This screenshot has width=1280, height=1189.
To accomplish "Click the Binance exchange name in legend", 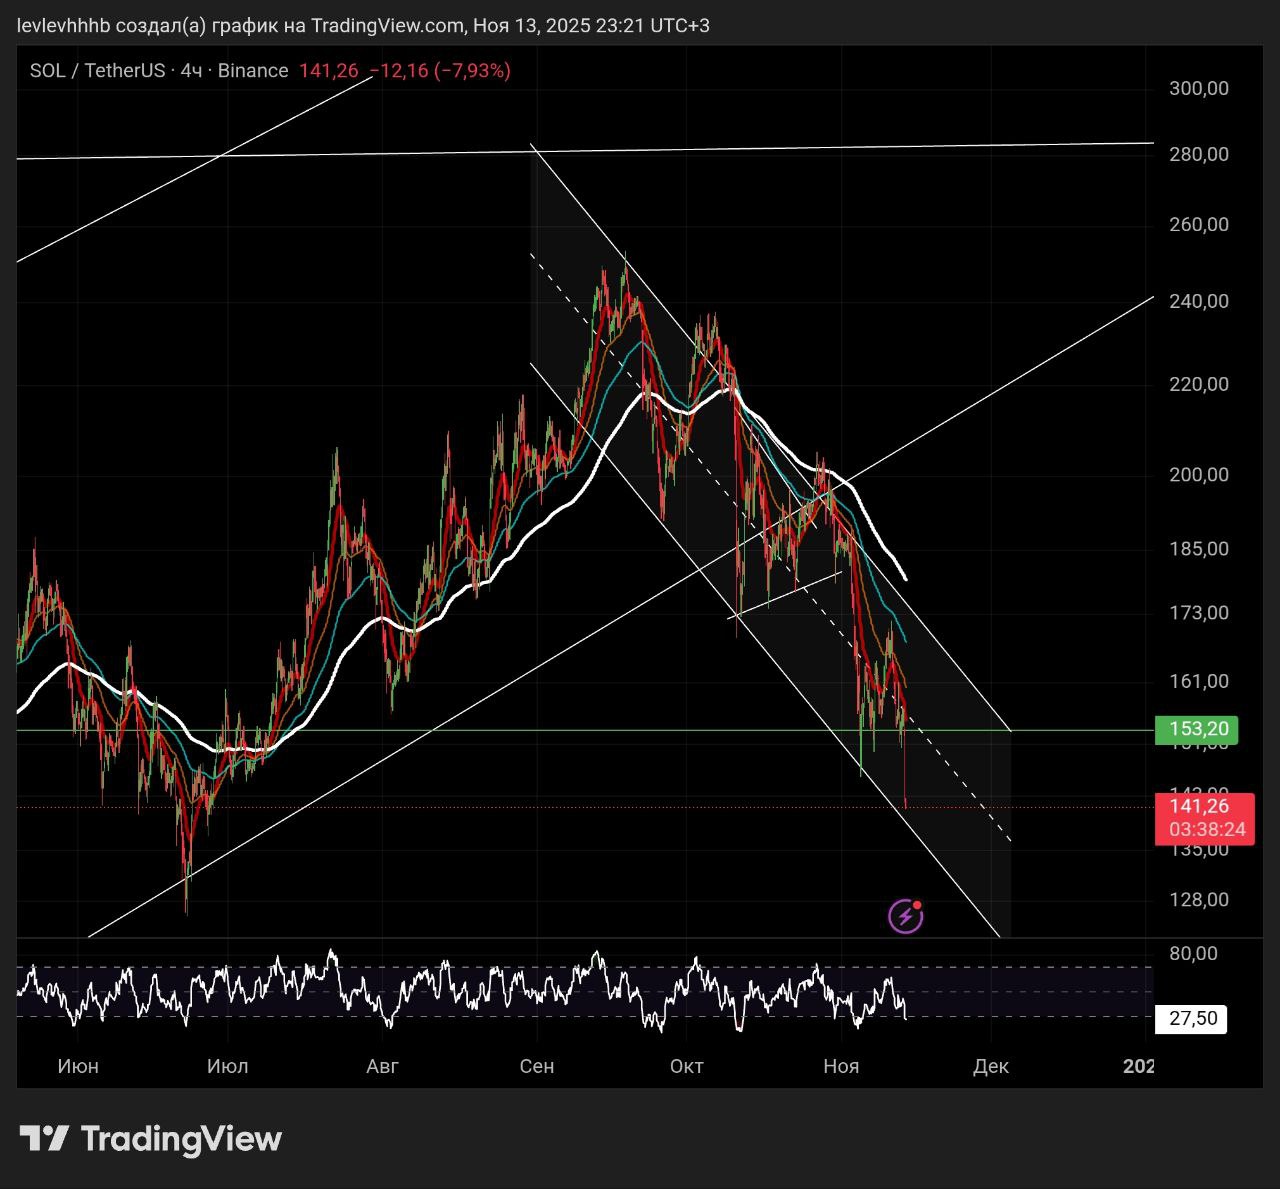I will click(253, 70).
